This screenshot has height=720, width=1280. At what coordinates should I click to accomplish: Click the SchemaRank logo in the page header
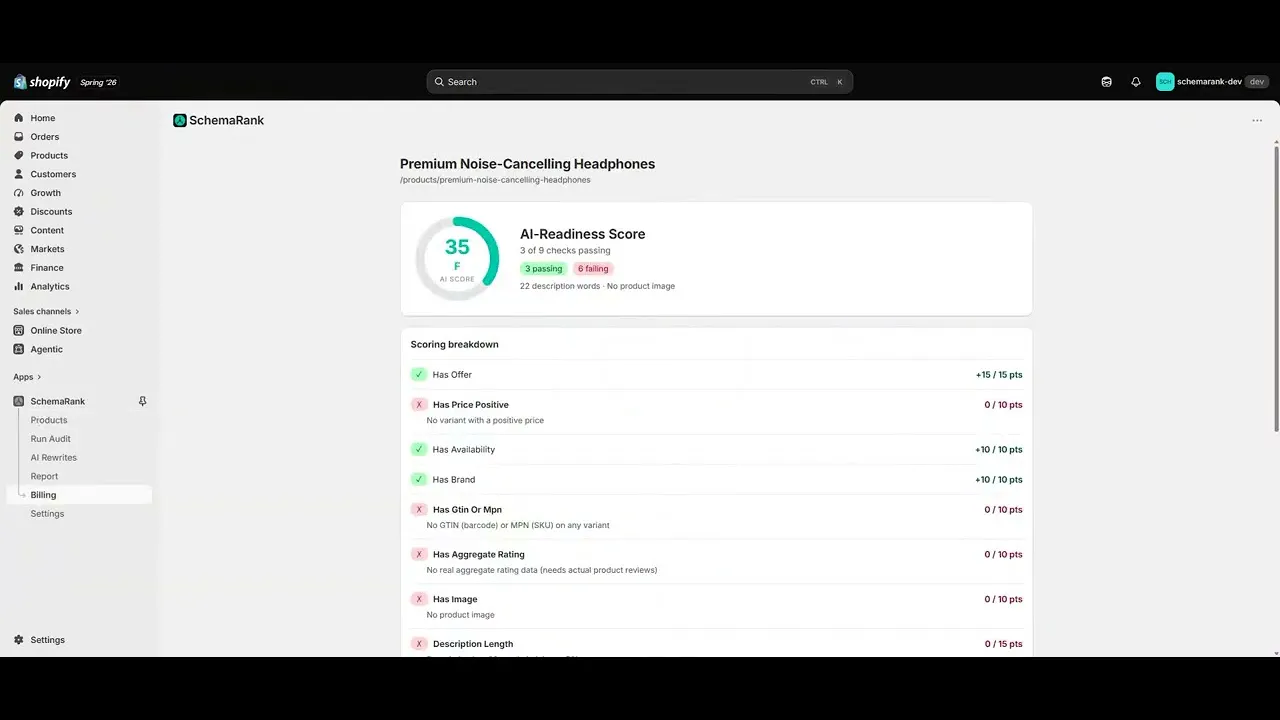[x=180, y=120]
